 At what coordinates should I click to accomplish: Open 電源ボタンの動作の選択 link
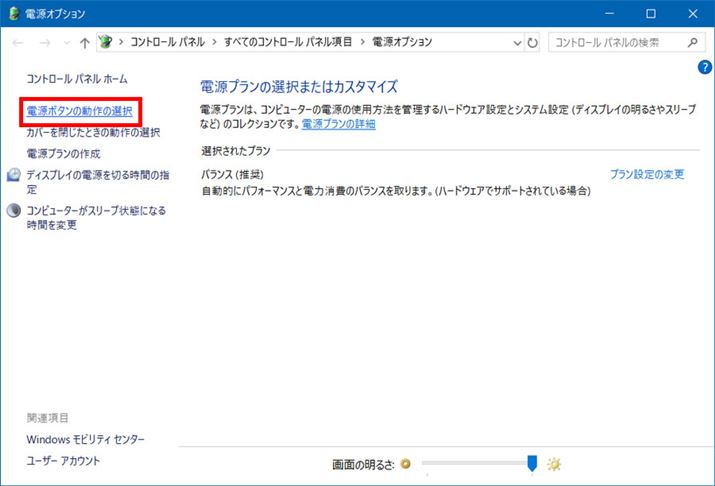[79, 112]
